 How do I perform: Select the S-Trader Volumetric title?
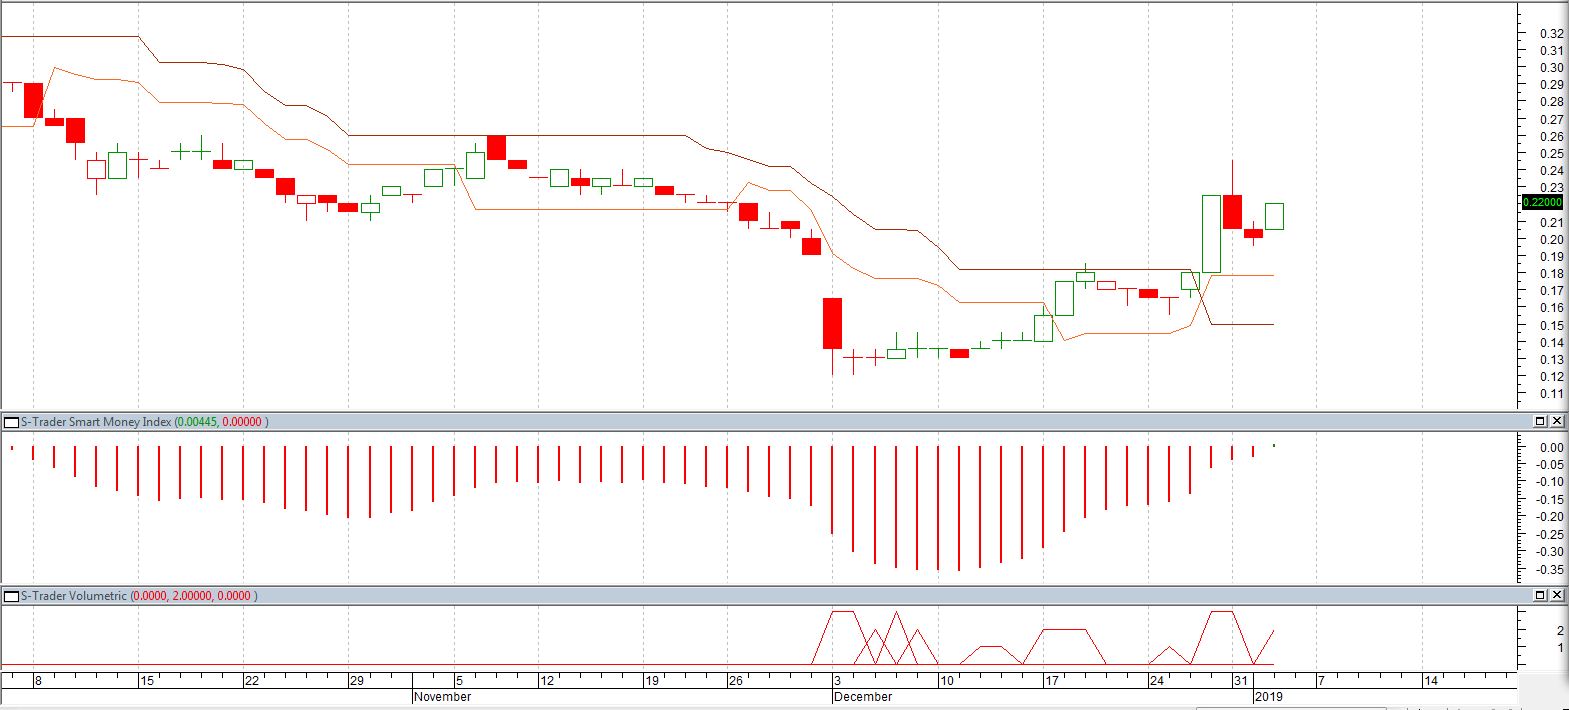[x=74, y=596]
